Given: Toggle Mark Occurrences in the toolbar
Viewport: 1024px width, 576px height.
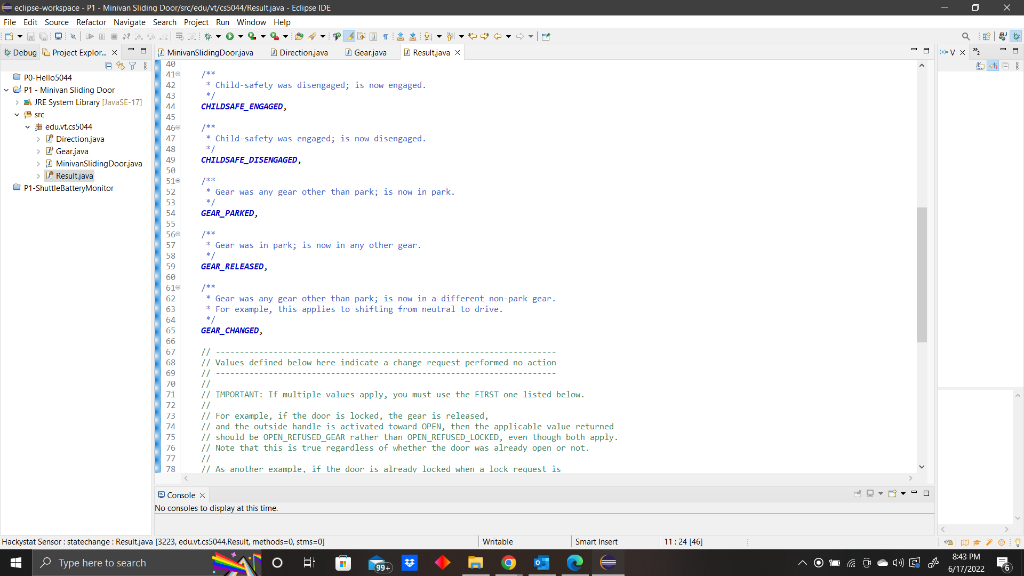Looking at the screenshot, I should pyautogui.click(x=348, y=35).
